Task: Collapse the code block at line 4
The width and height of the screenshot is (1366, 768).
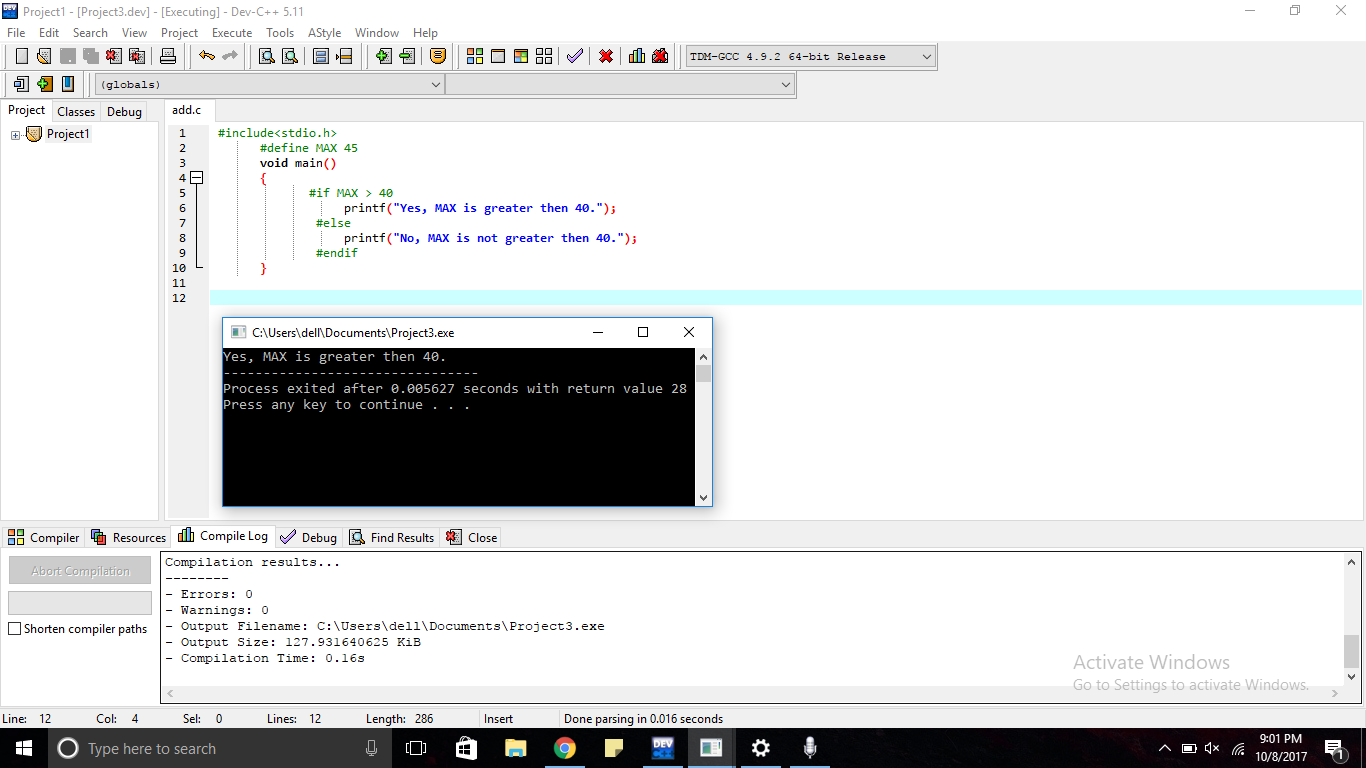Action: (196, 177)
